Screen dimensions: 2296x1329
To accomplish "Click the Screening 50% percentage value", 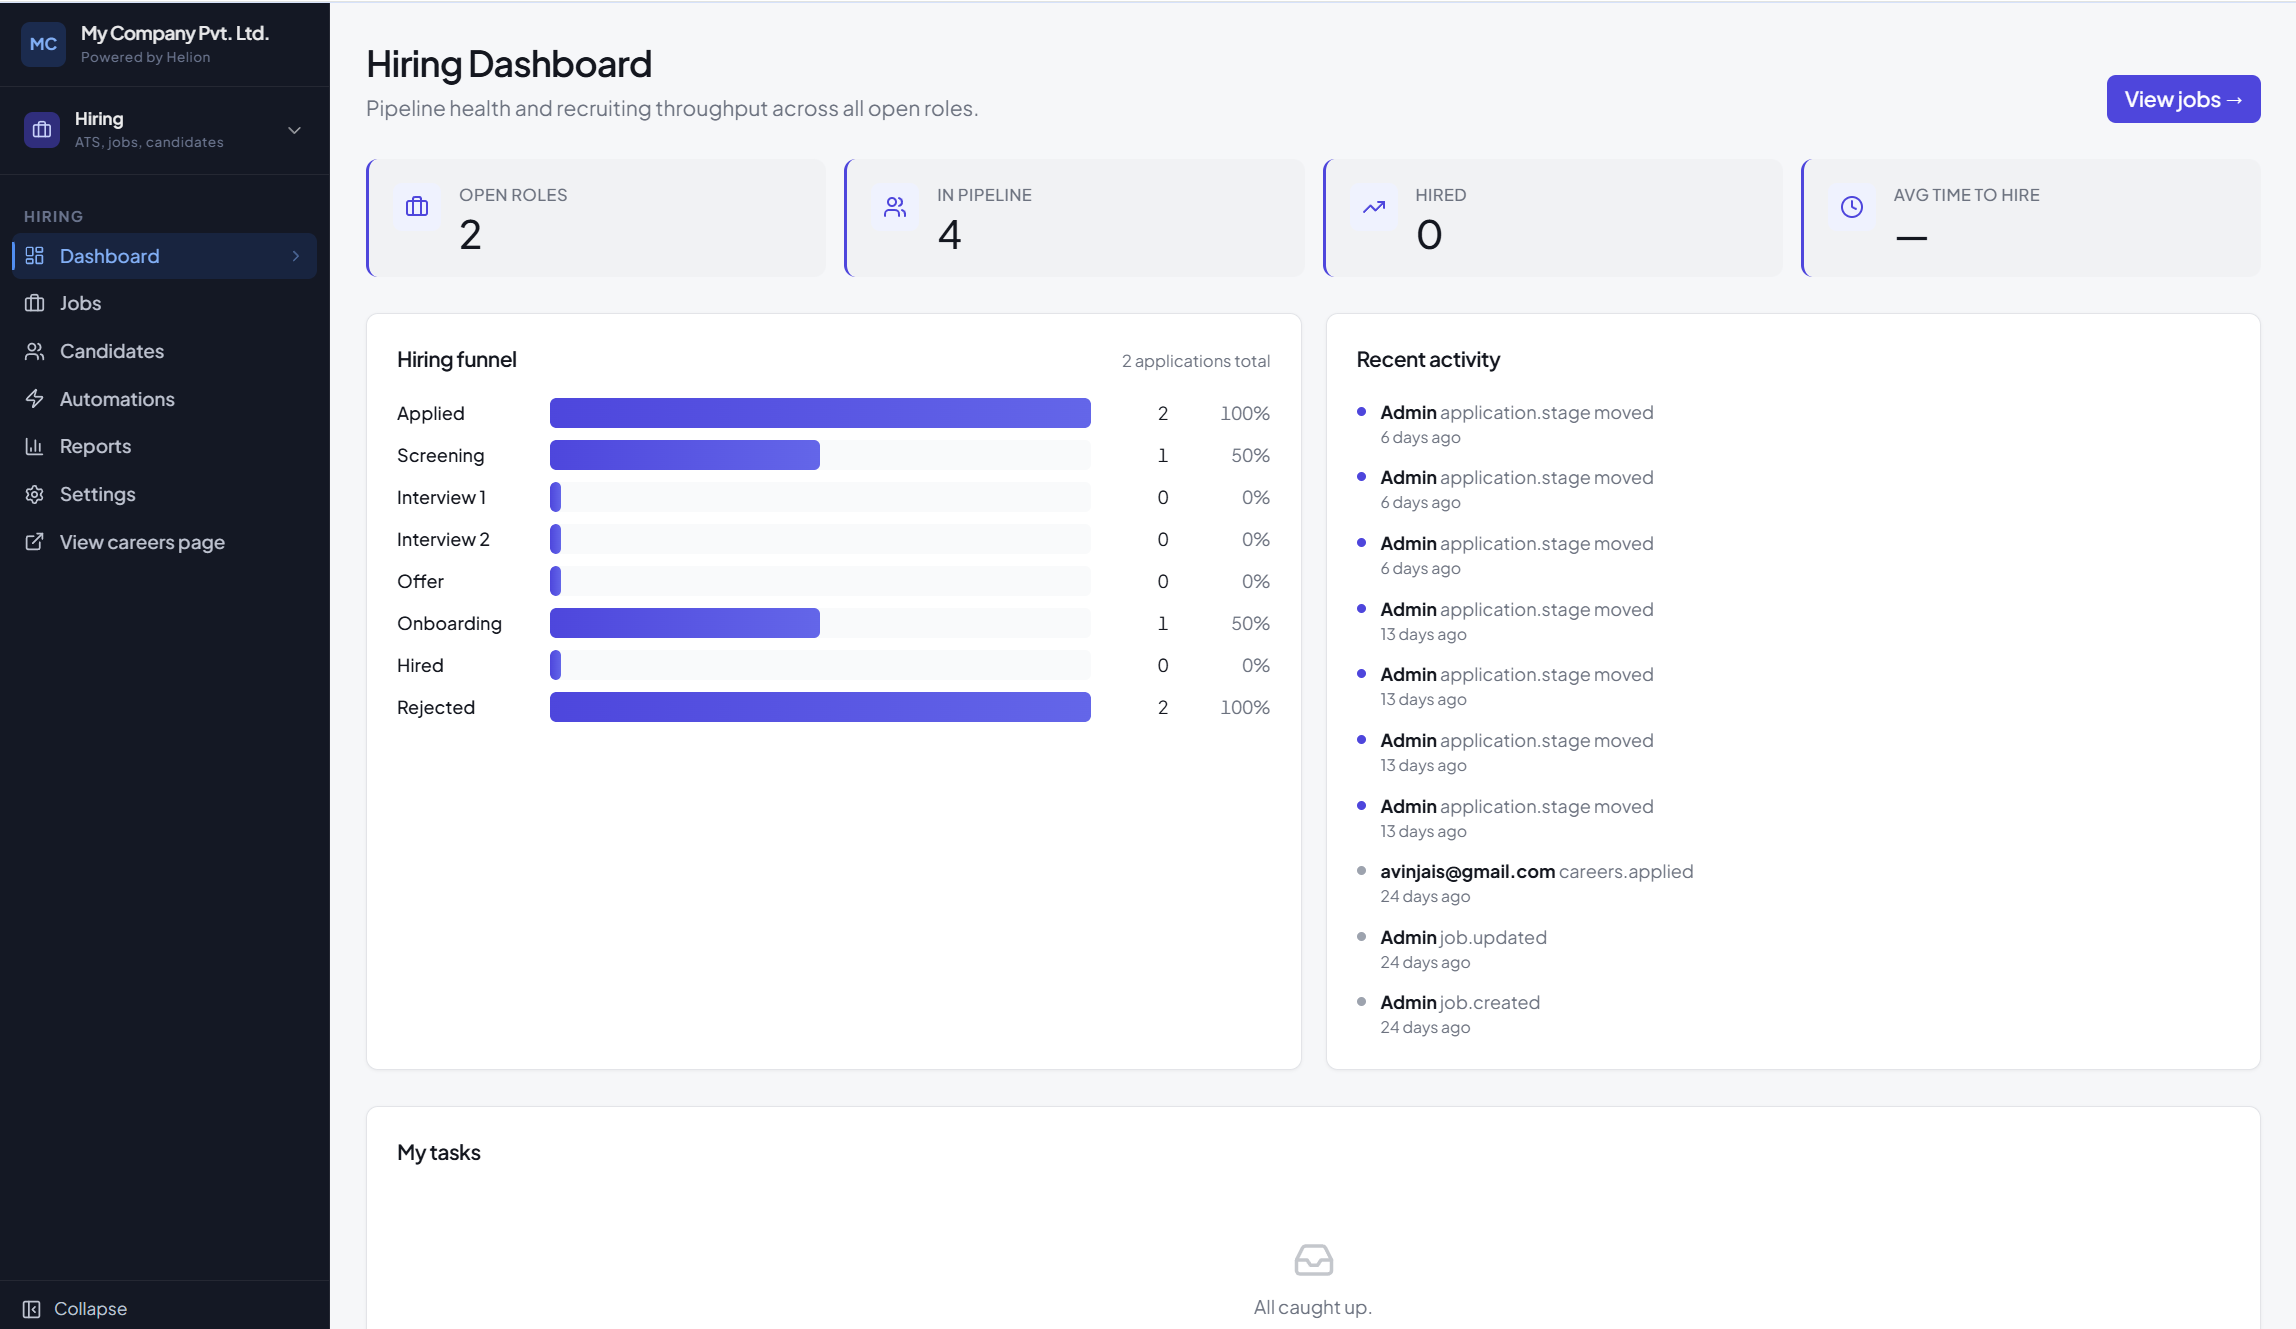I will pyautogui.click(x=1250, y=455).
